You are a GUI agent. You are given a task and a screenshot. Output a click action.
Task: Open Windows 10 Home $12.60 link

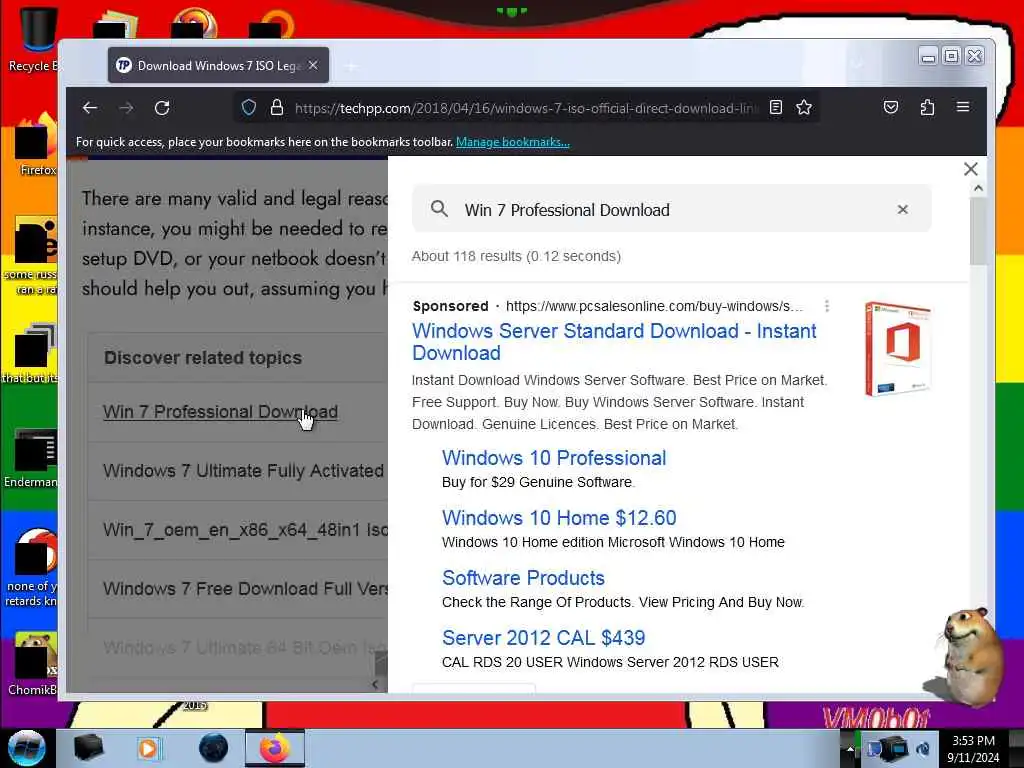(x=559, y=518)
